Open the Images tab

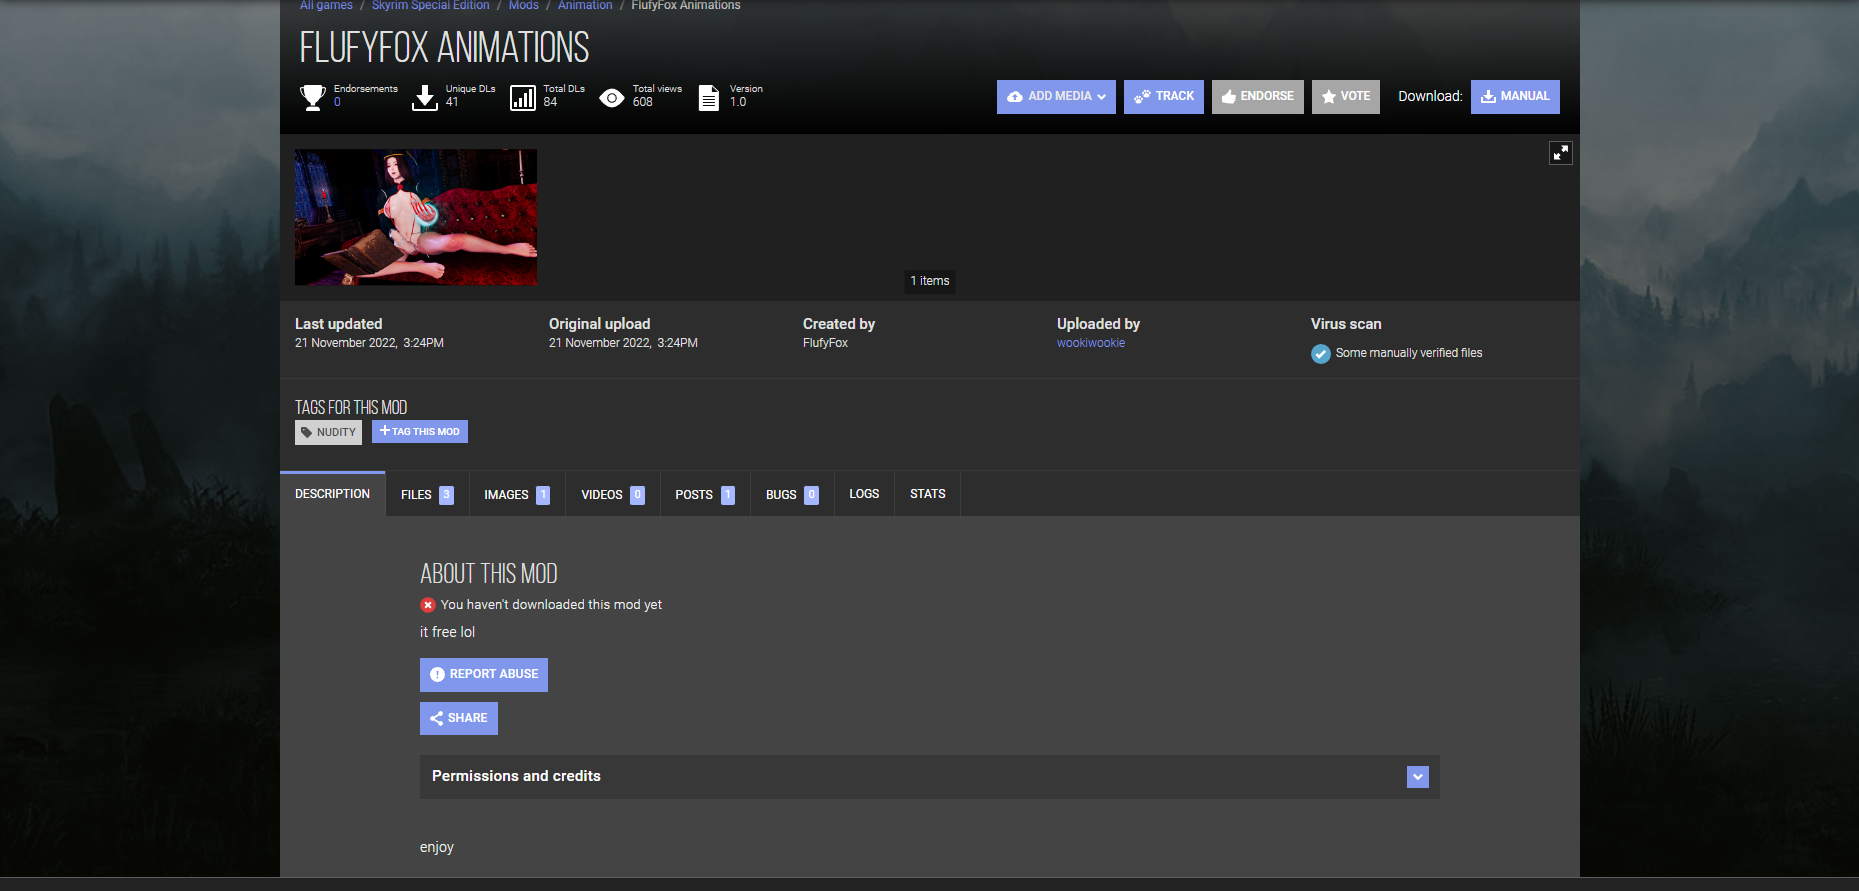(x=517, y=495)
